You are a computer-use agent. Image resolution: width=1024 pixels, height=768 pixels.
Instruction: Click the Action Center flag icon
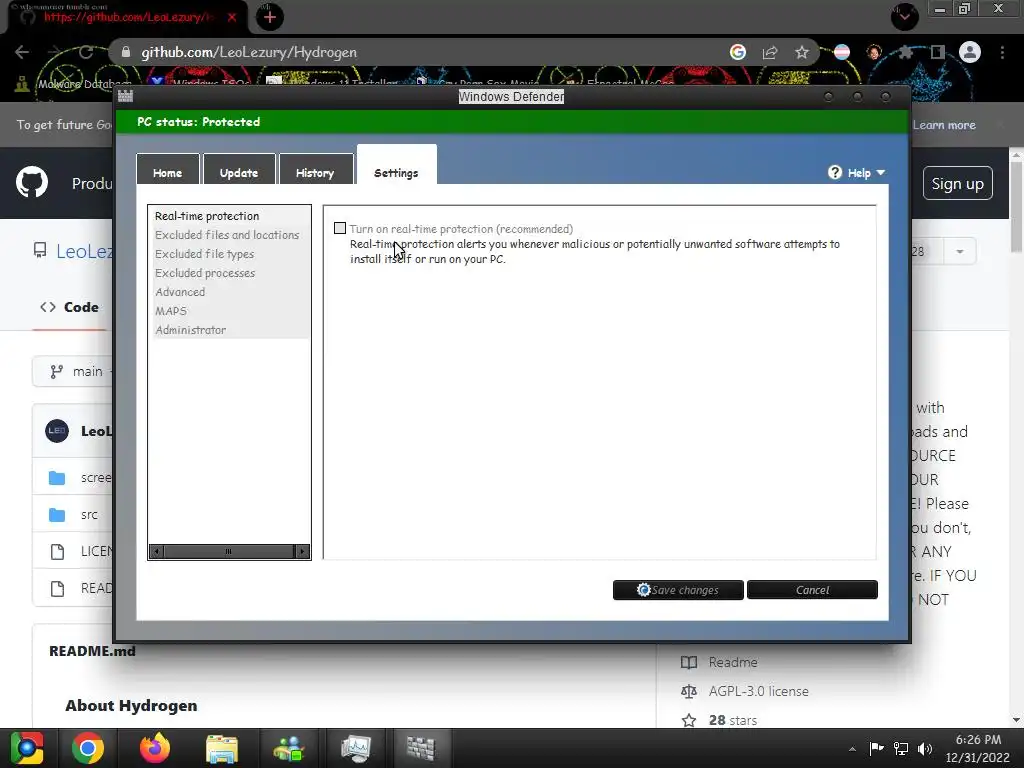(876, 748)
